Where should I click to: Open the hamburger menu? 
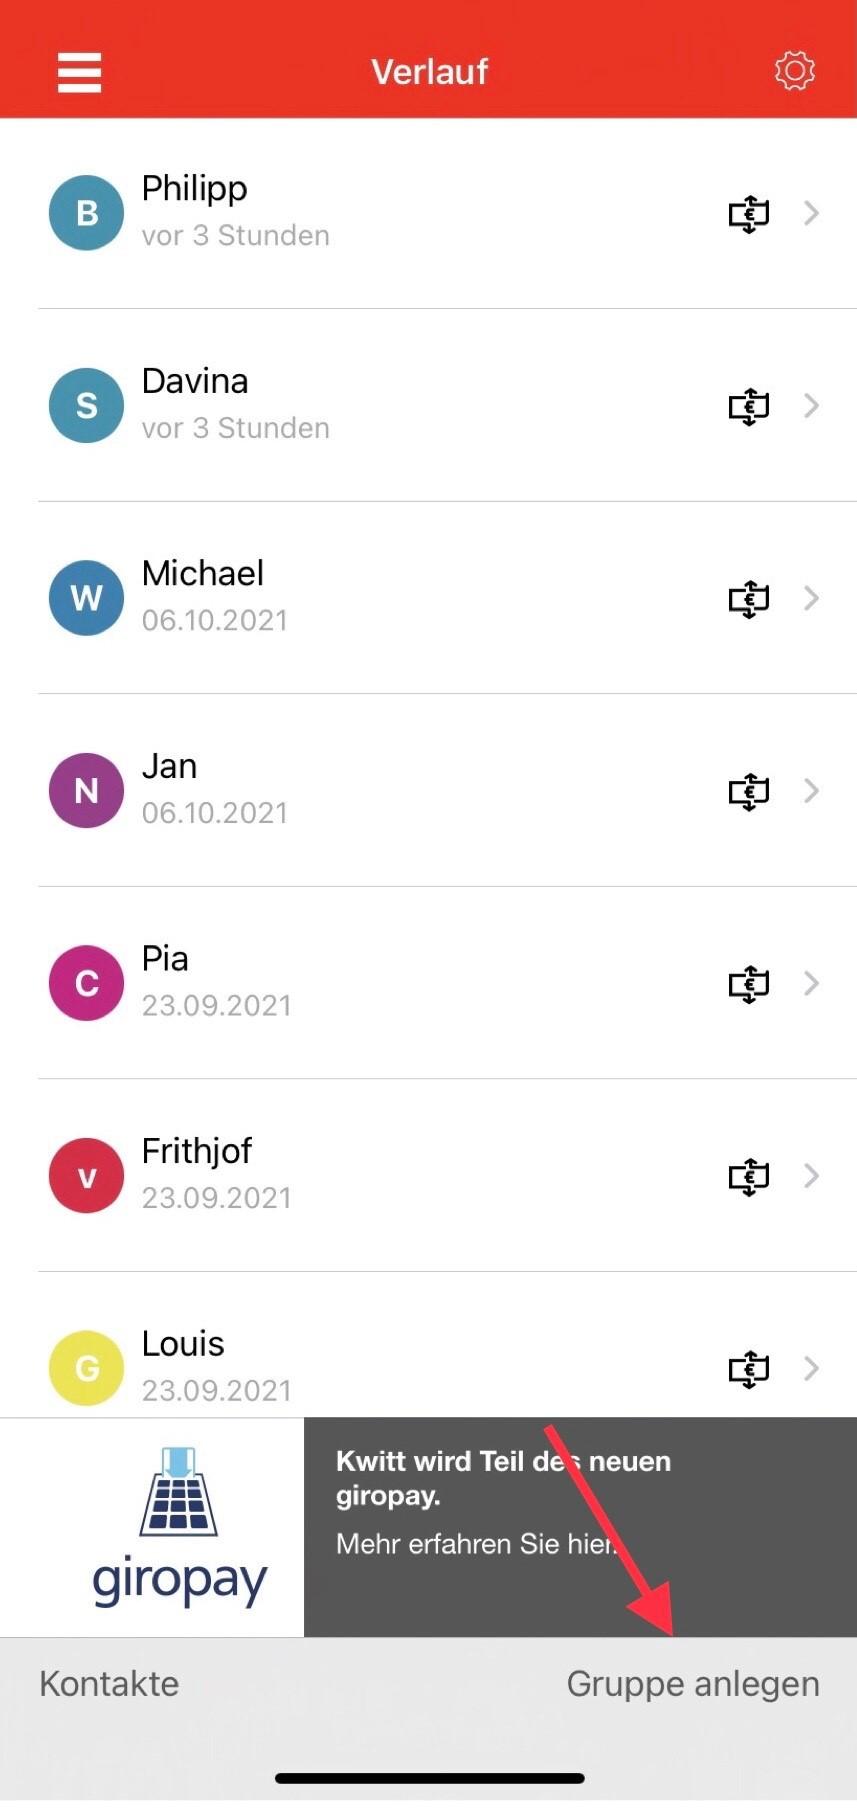79,72
